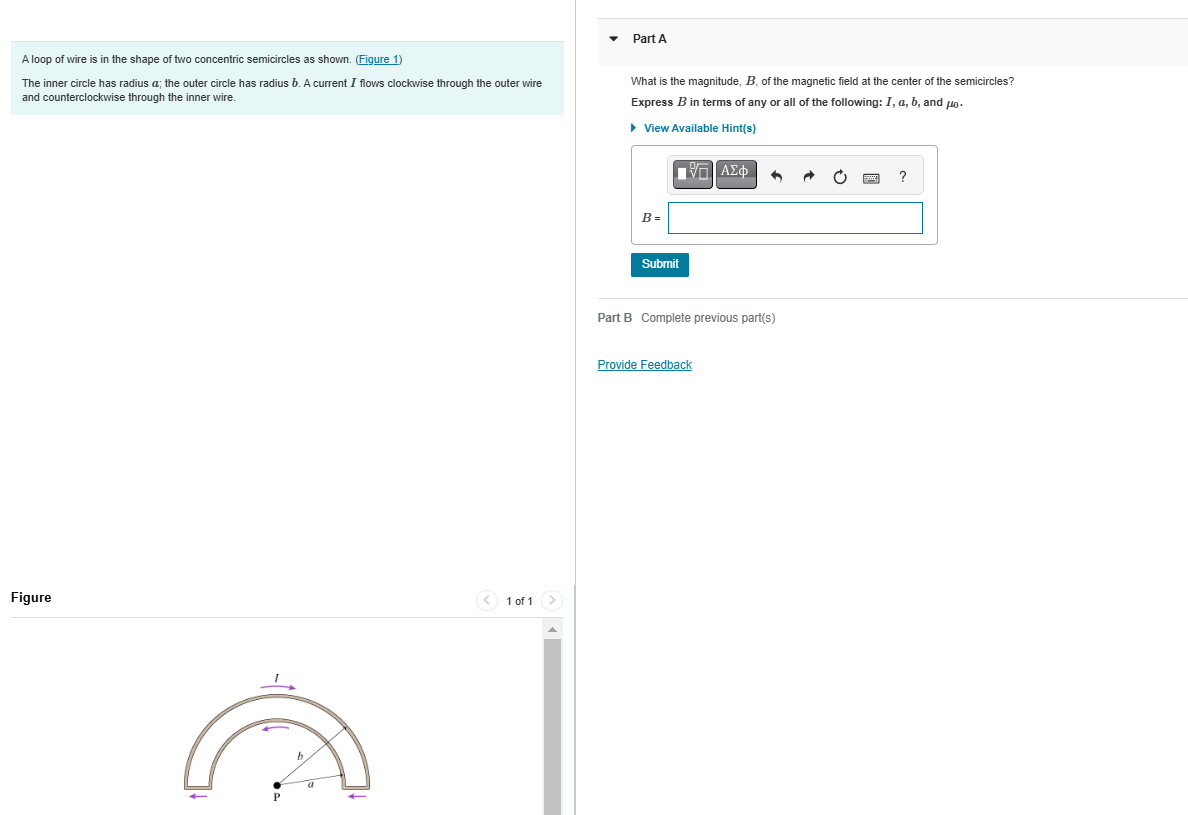
Task: Select the Part B section header
Action: click(x=613, y=317)
